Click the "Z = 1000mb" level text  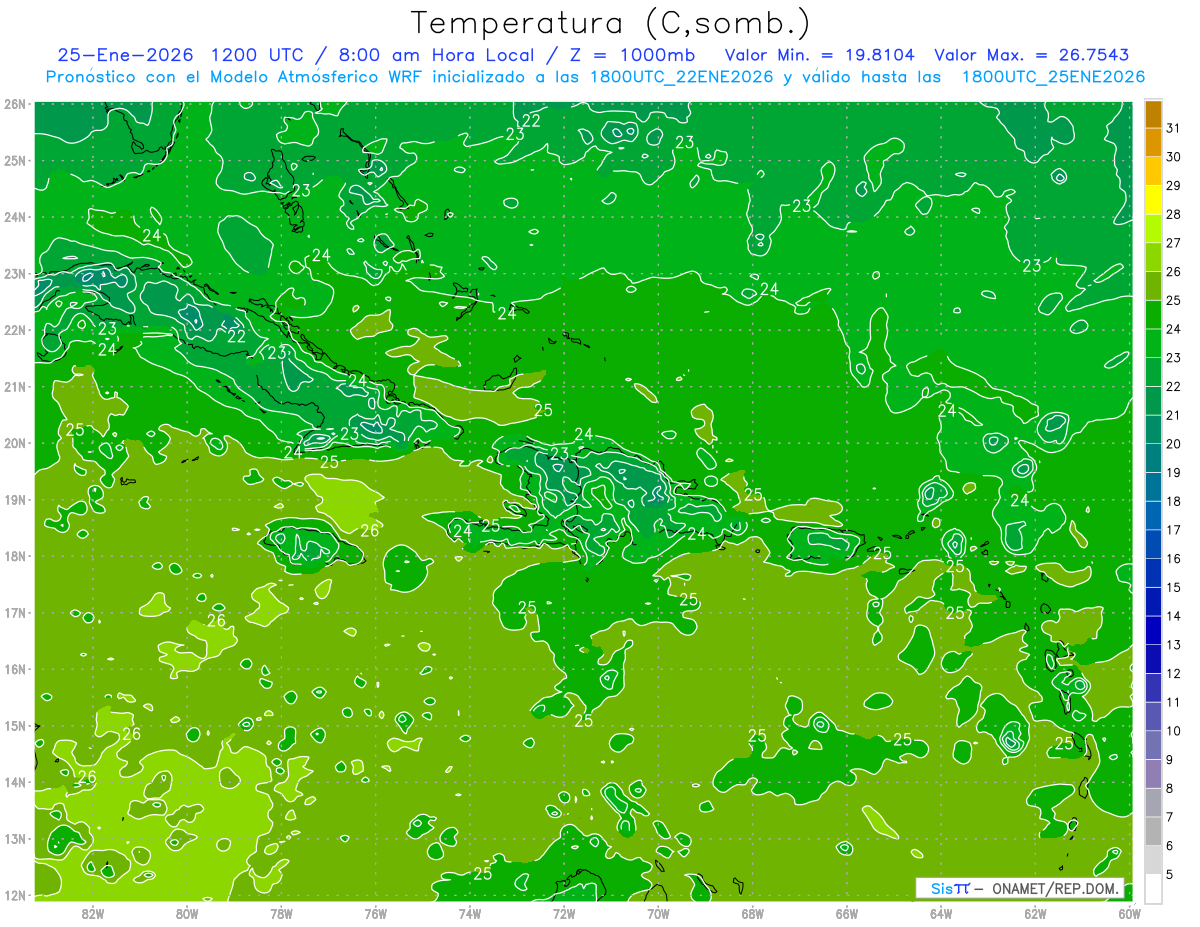[x=634, y=55]
